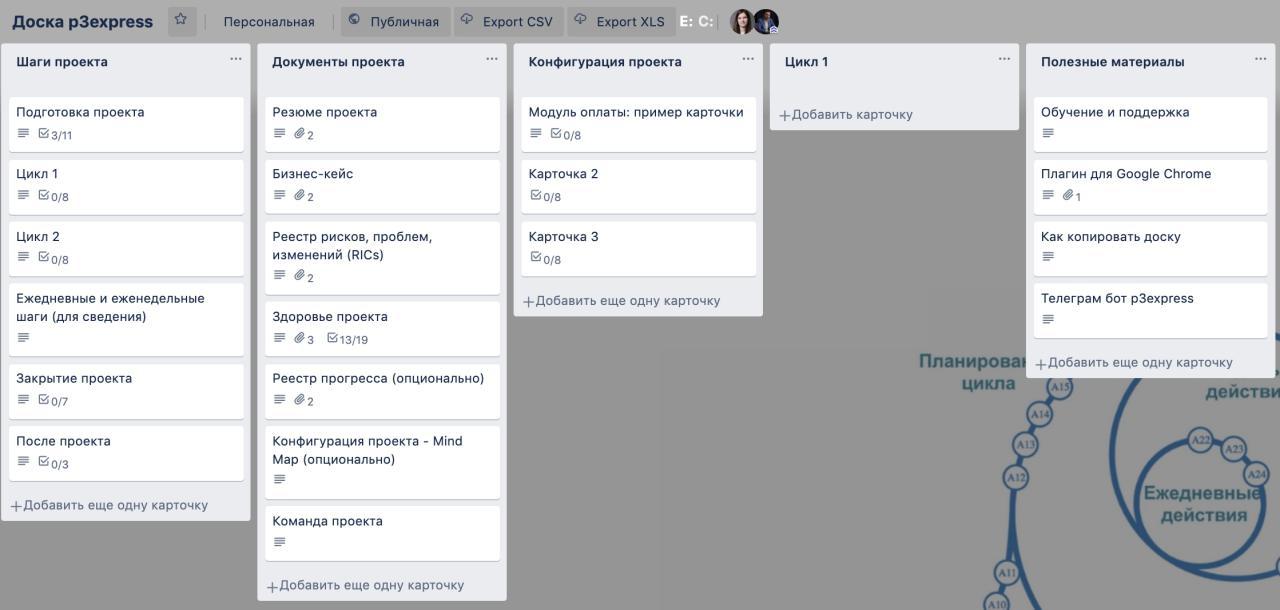
Task: Open the Карточка 3 card
Action: (638, 248)
